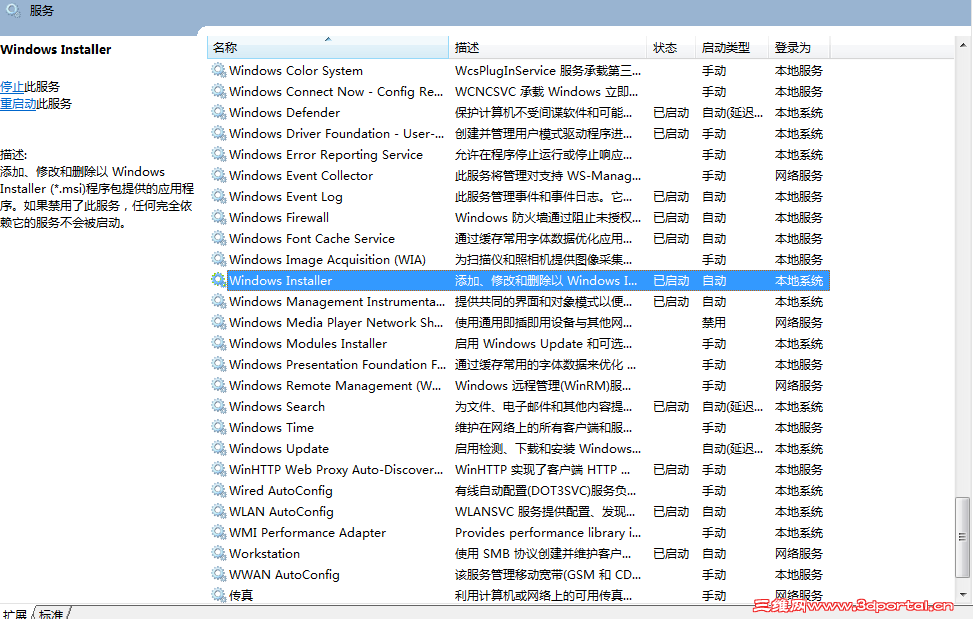Viewport: 973px width, 619px height.
Task: Click the WLAN AutoConfig service gear icon
Action: pyautogui.click(x=218, y=511)
